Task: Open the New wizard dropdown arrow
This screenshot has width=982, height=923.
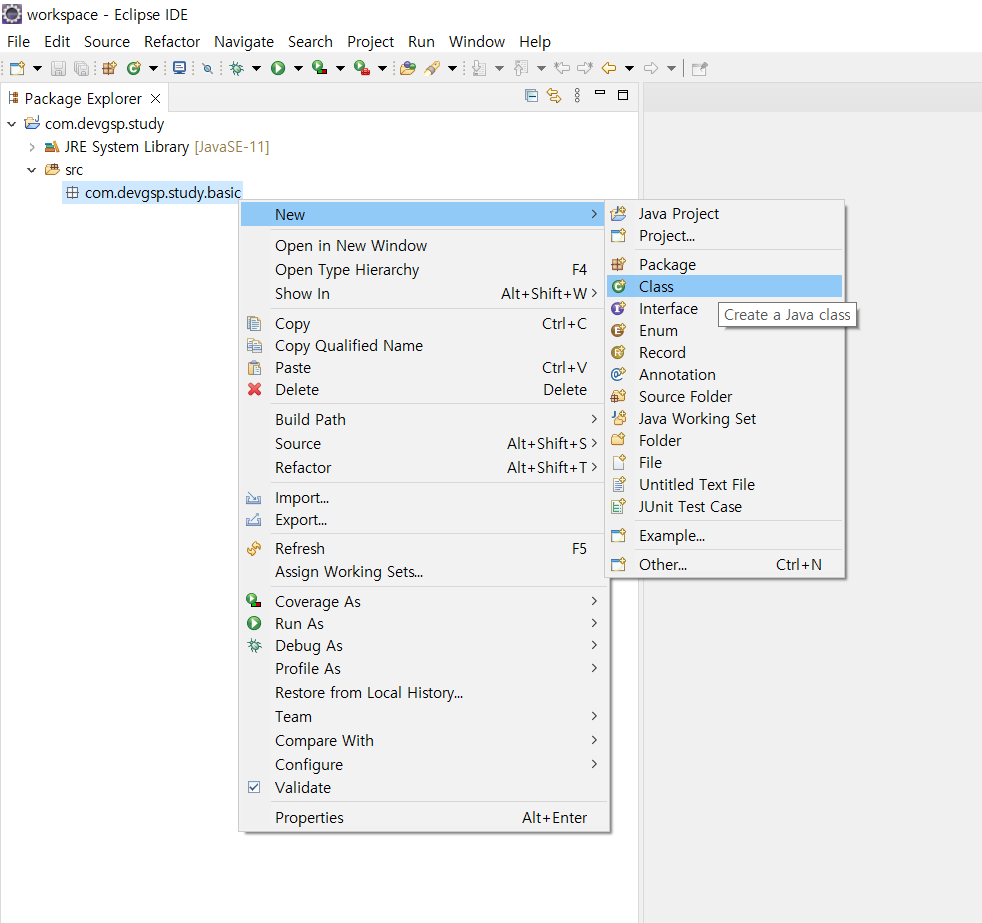Action: pyautogui.click(x=37, y=68)
